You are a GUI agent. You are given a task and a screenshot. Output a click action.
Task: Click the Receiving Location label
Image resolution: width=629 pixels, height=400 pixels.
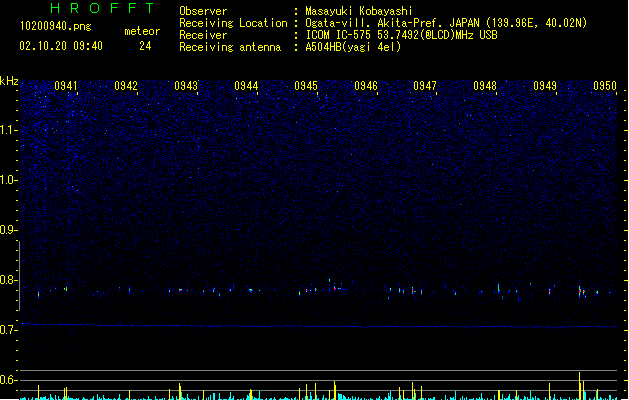coord(233,23)
